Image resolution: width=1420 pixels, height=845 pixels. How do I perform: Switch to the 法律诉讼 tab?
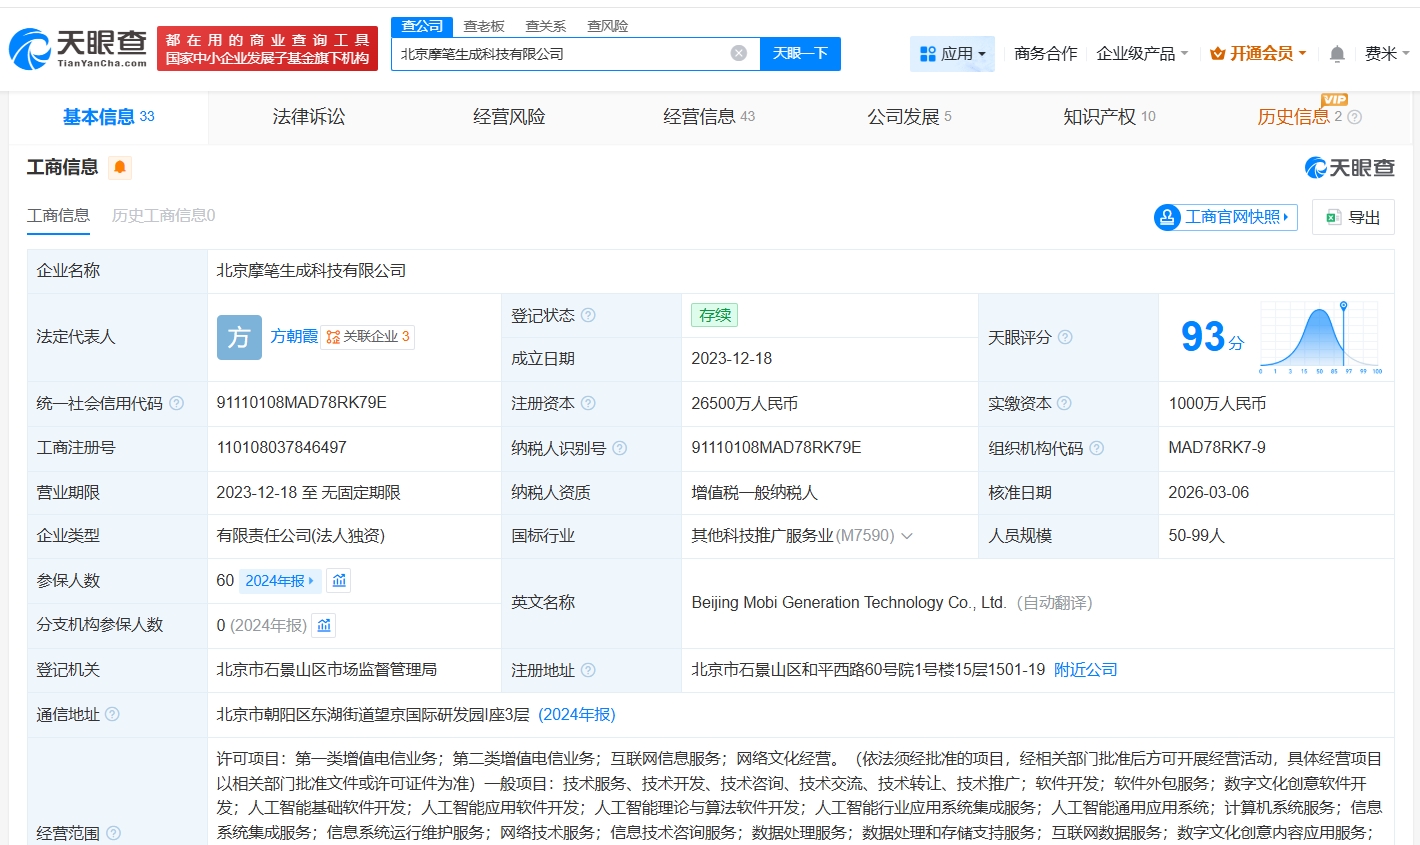click(309, 117)
